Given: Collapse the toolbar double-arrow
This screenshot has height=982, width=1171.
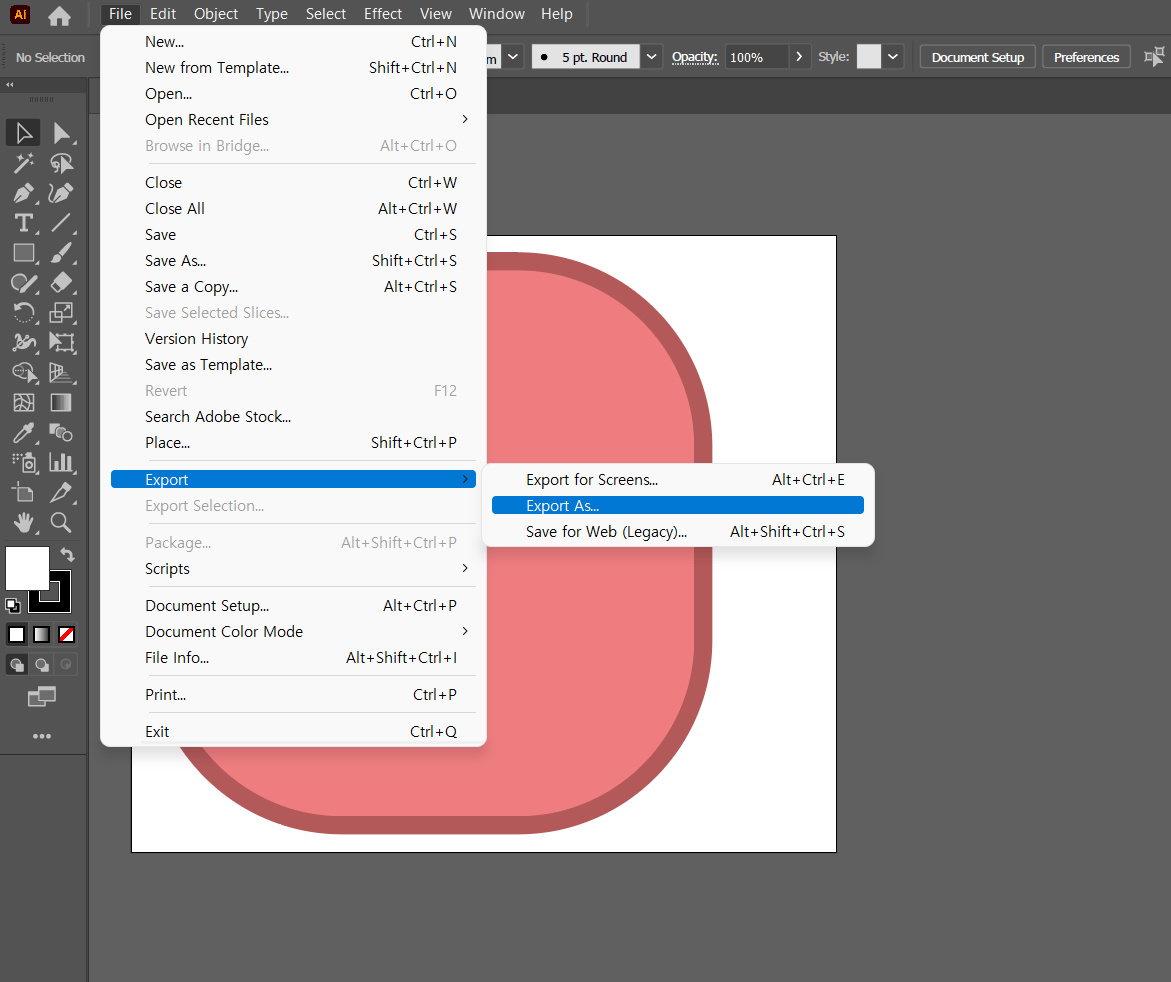Looking at the screenshot, I should pos(10,84).
